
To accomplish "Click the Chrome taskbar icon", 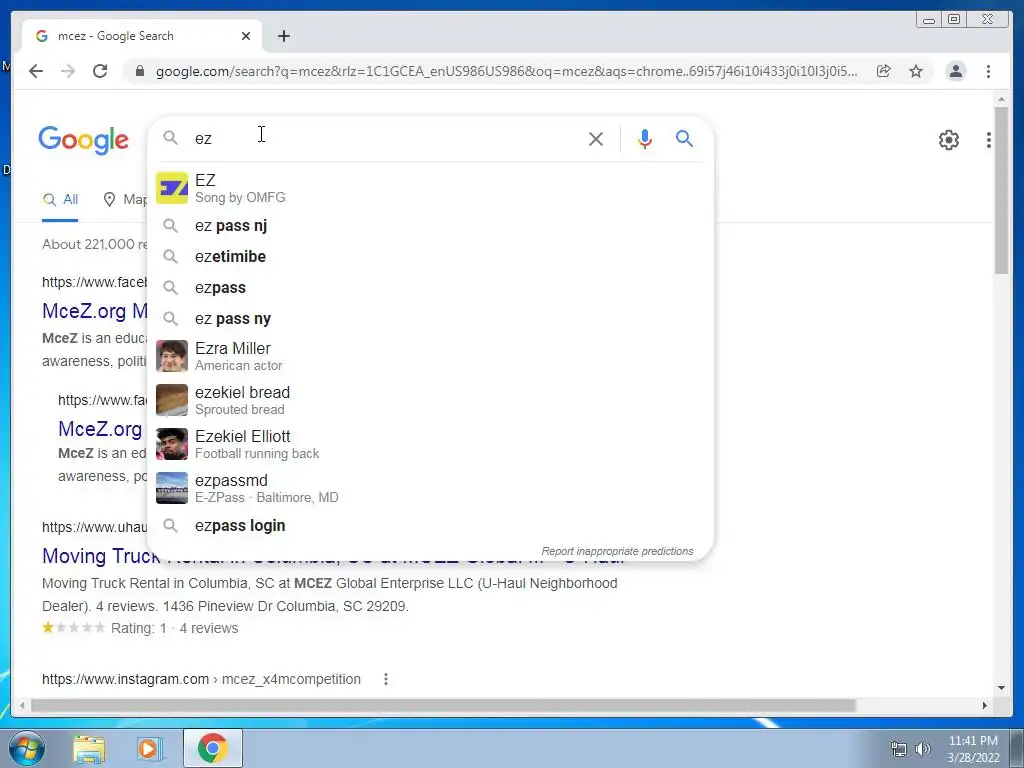I will click(x=212, y=748).
